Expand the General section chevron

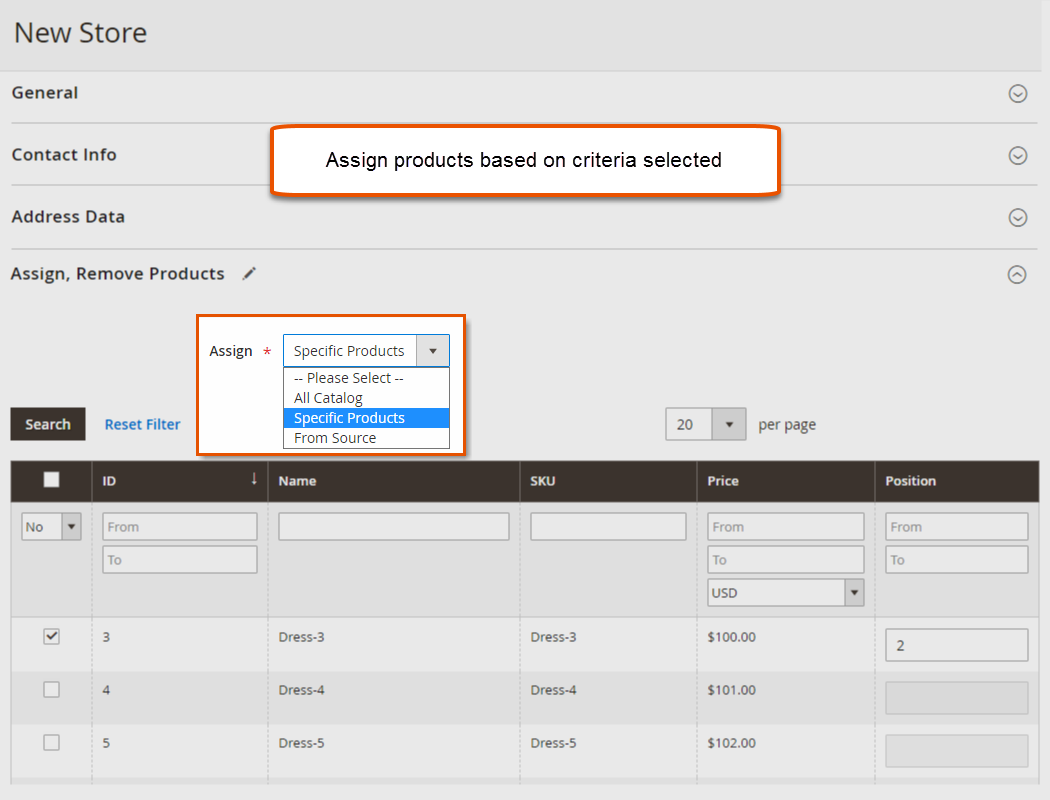tap(1017, 93)
